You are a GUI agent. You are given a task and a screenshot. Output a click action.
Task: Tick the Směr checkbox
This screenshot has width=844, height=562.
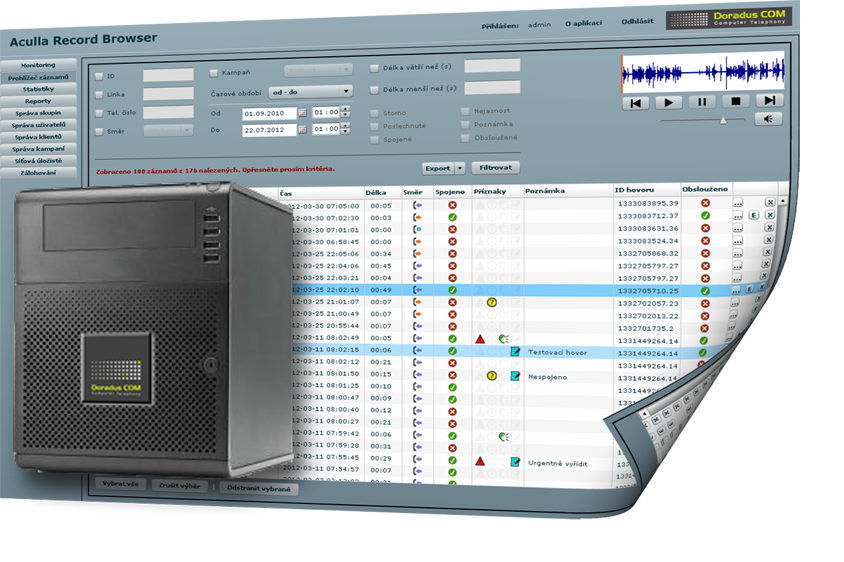tap(99, 131)
